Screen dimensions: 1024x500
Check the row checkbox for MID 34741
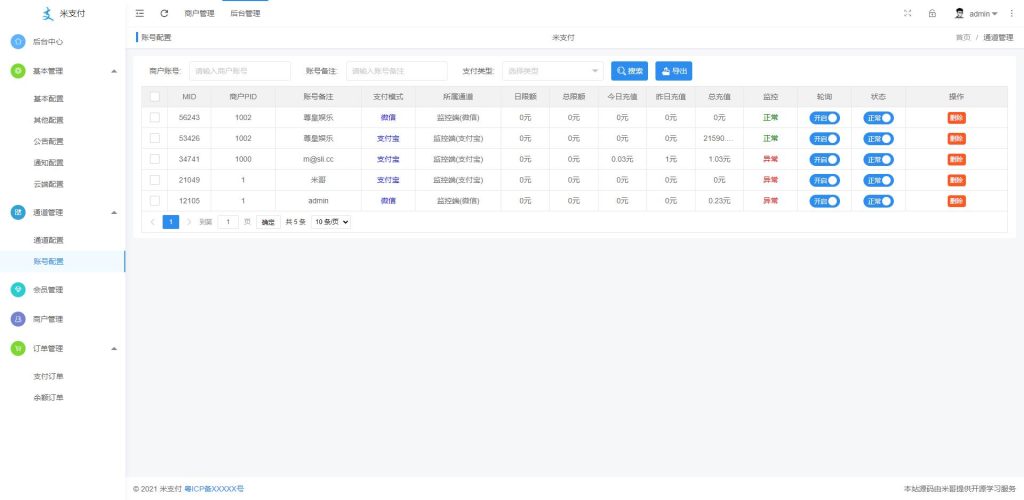pyautogui.click(x=154, y=159)
